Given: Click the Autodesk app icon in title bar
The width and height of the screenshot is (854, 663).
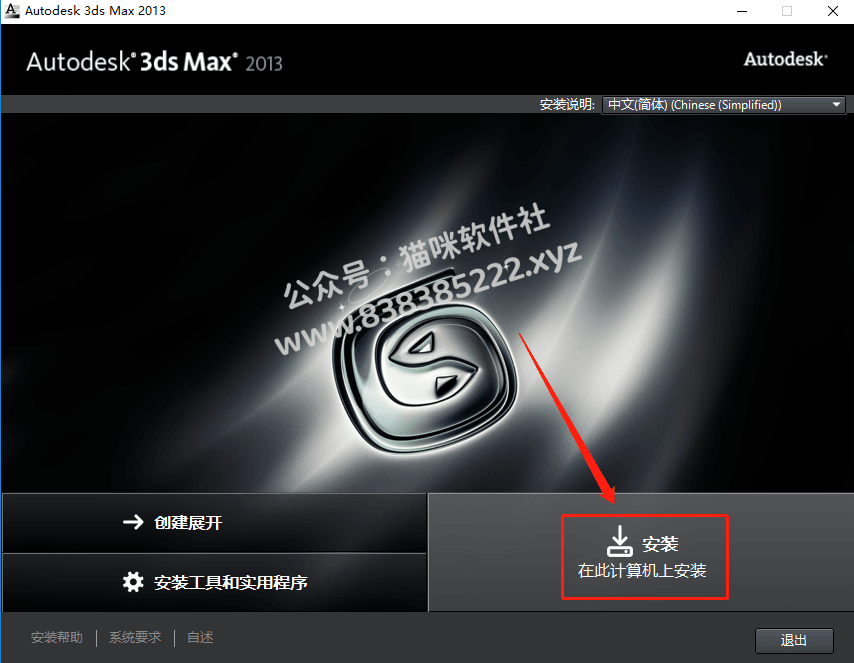Looking at the screenshot, I should click(x=11, y=11).
